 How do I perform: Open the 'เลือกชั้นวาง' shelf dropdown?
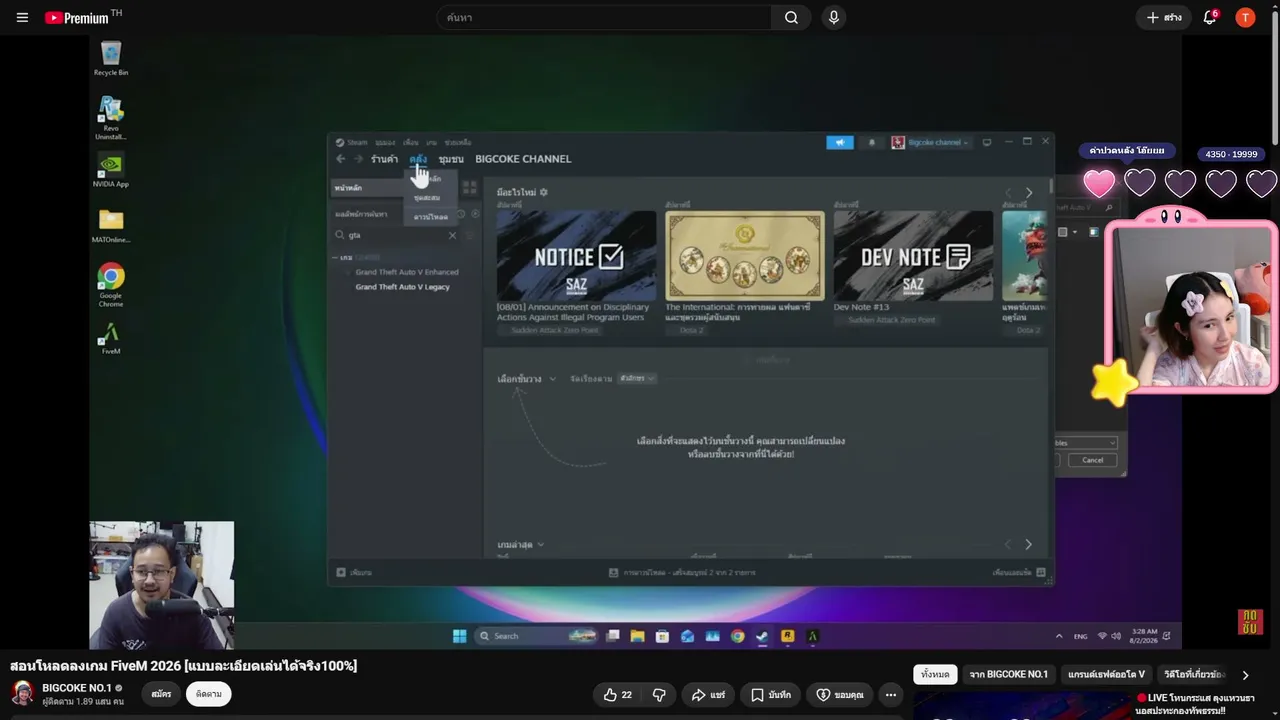click(527, 379)
